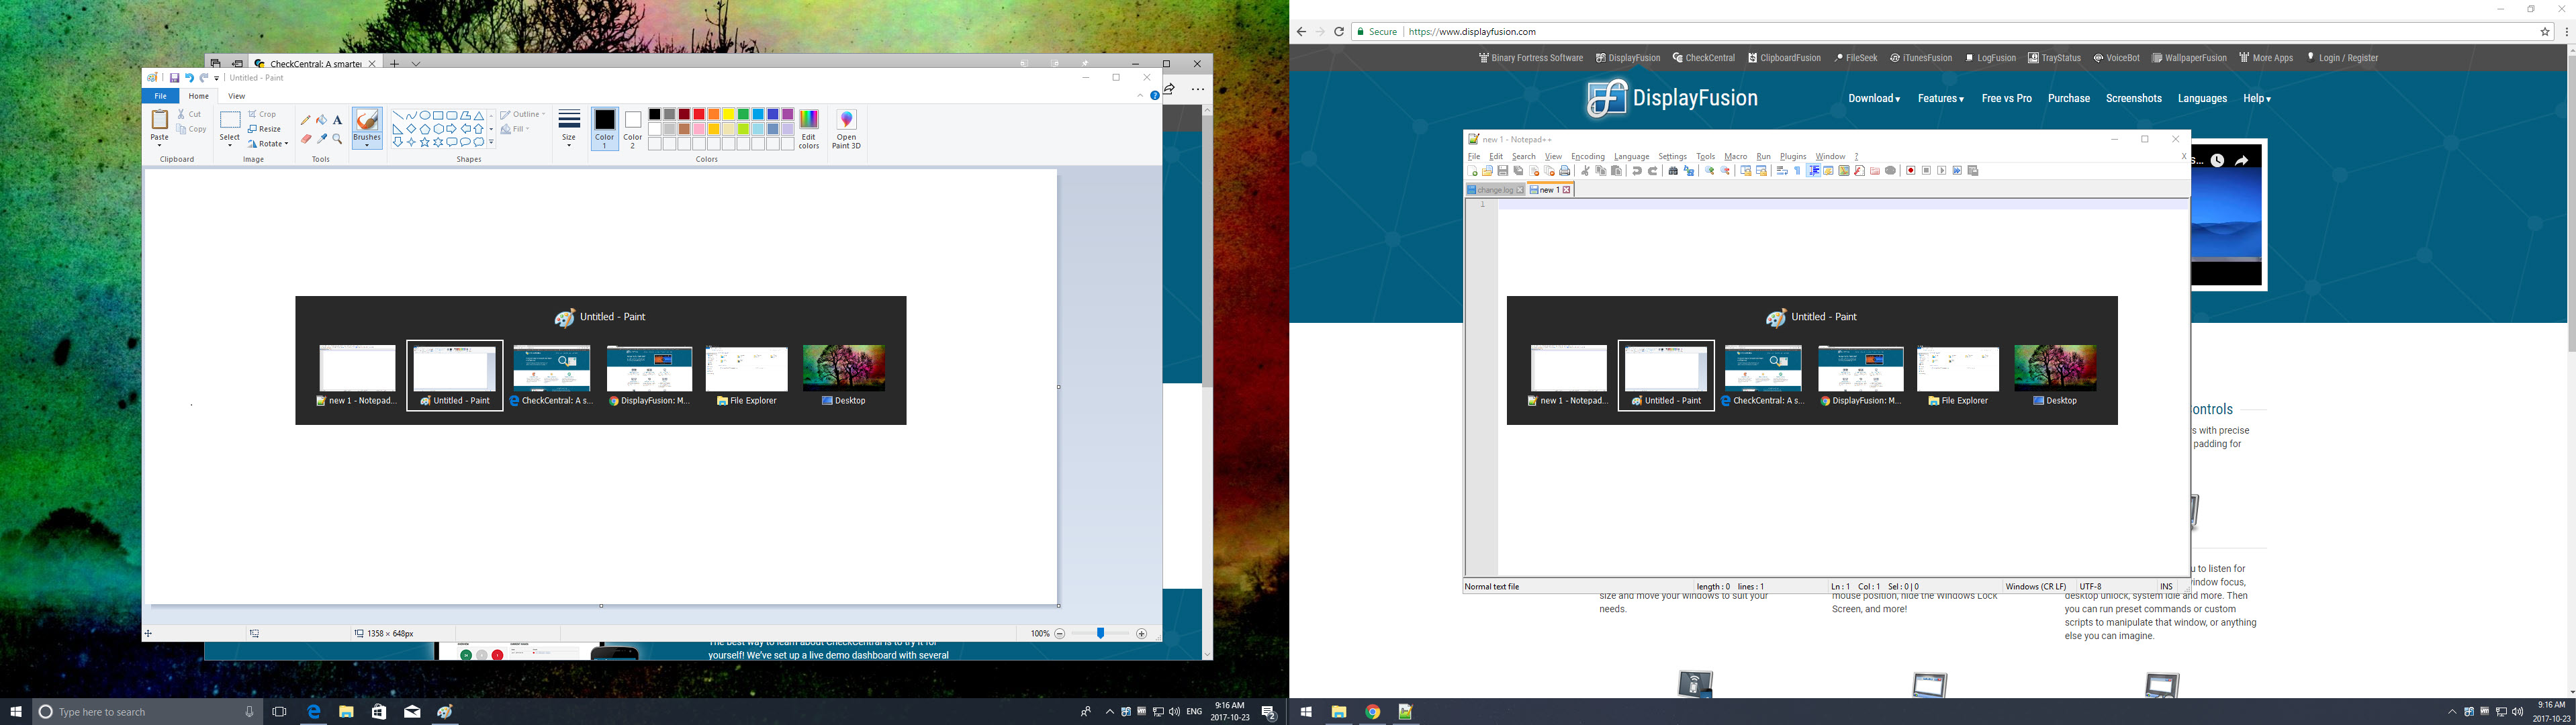Screen dimensions: 2576x725
Task: Activate the Color 1 selector in Paint
Action: (604, 129)
